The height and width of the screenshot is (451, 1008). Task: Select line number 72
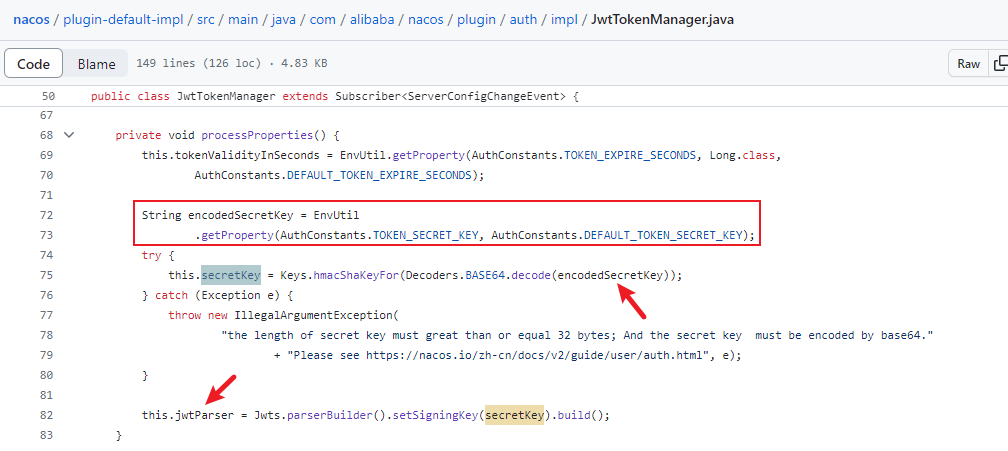pyautogui.click(x=46, y=215)
